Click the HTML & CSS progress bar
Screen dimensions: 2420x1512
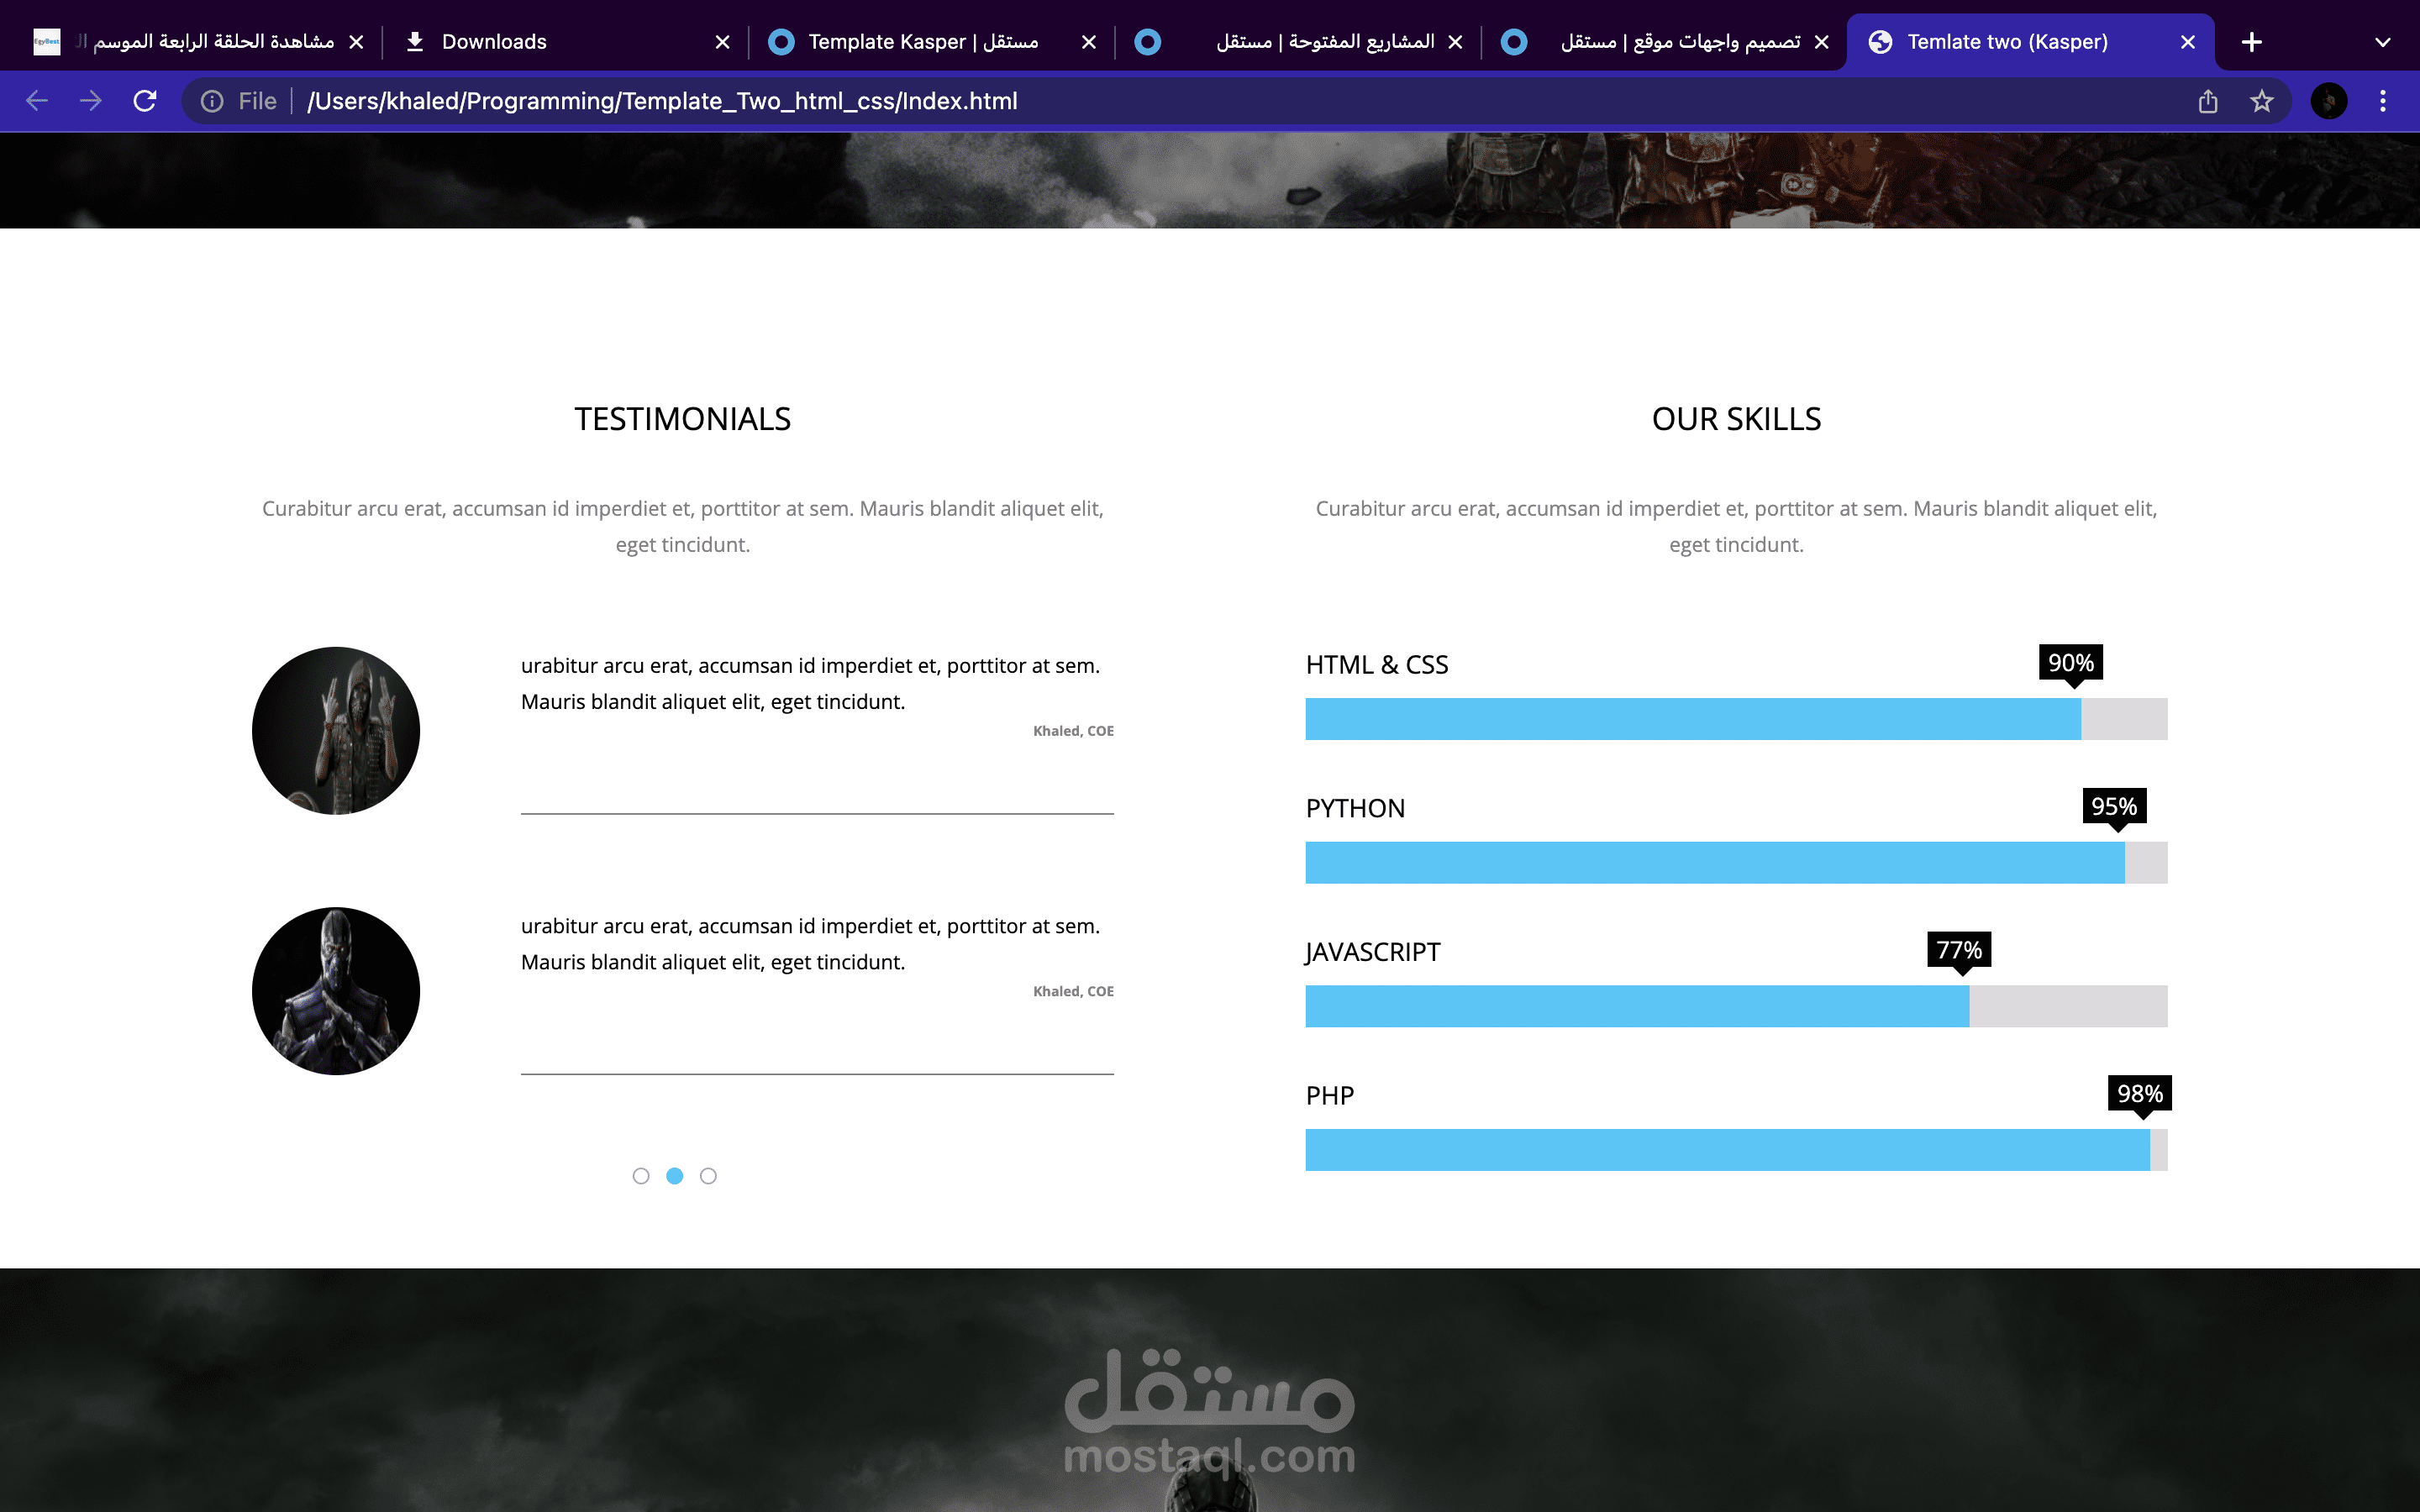pos(1736,719)
